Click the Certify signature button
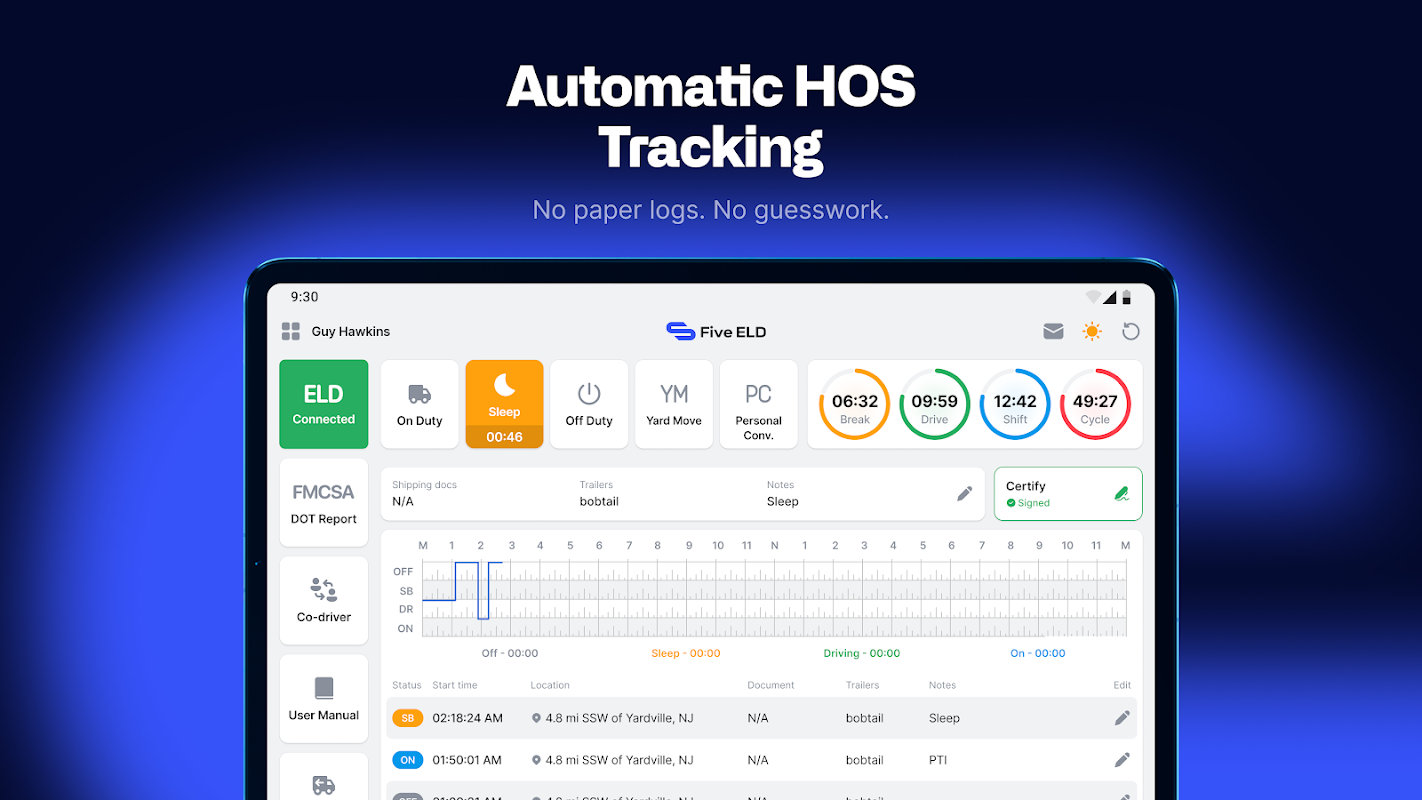 point(1068,494)
